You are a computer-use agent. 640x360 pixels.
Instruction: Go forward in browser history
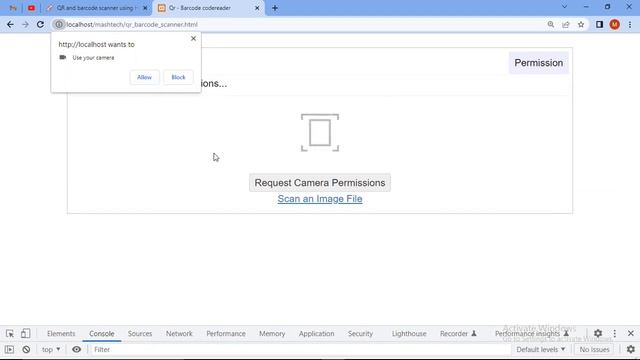[x=25, y=24]
